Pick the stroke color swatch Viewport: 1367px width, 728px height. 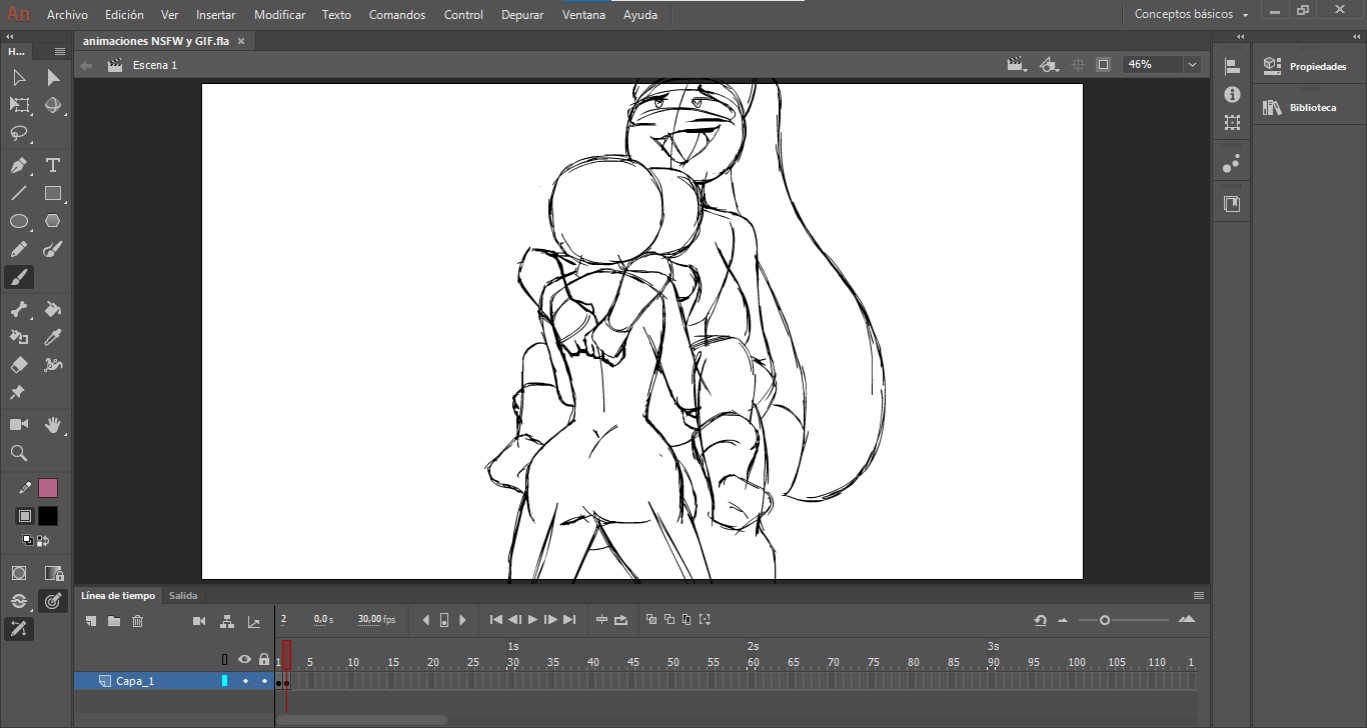(x=48, y=488)
